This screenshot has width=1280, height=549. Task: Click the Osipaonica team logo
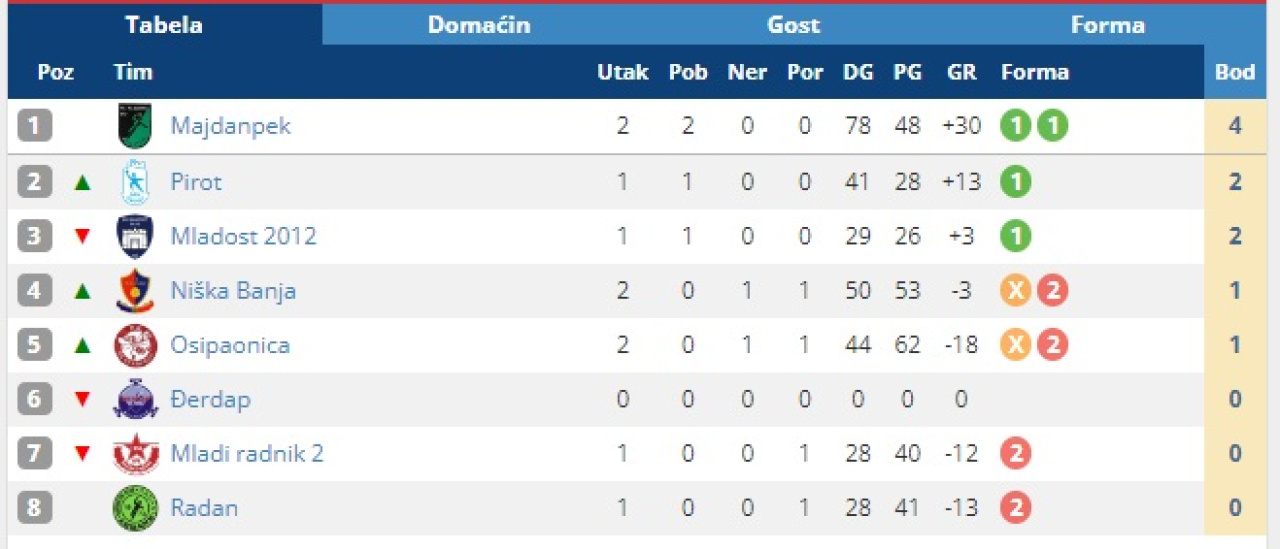(135, 346)
